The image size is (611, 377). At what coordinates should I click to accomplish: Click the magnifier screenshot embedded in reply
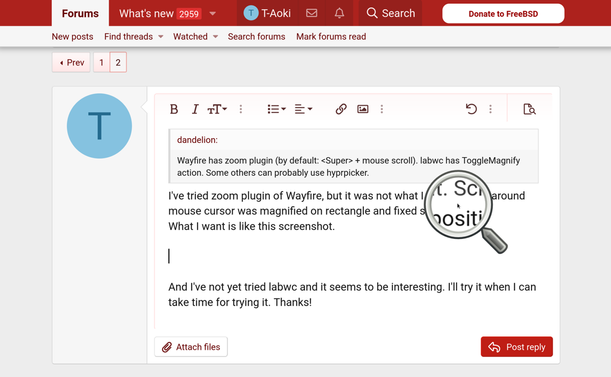click(x=466, y=212)
